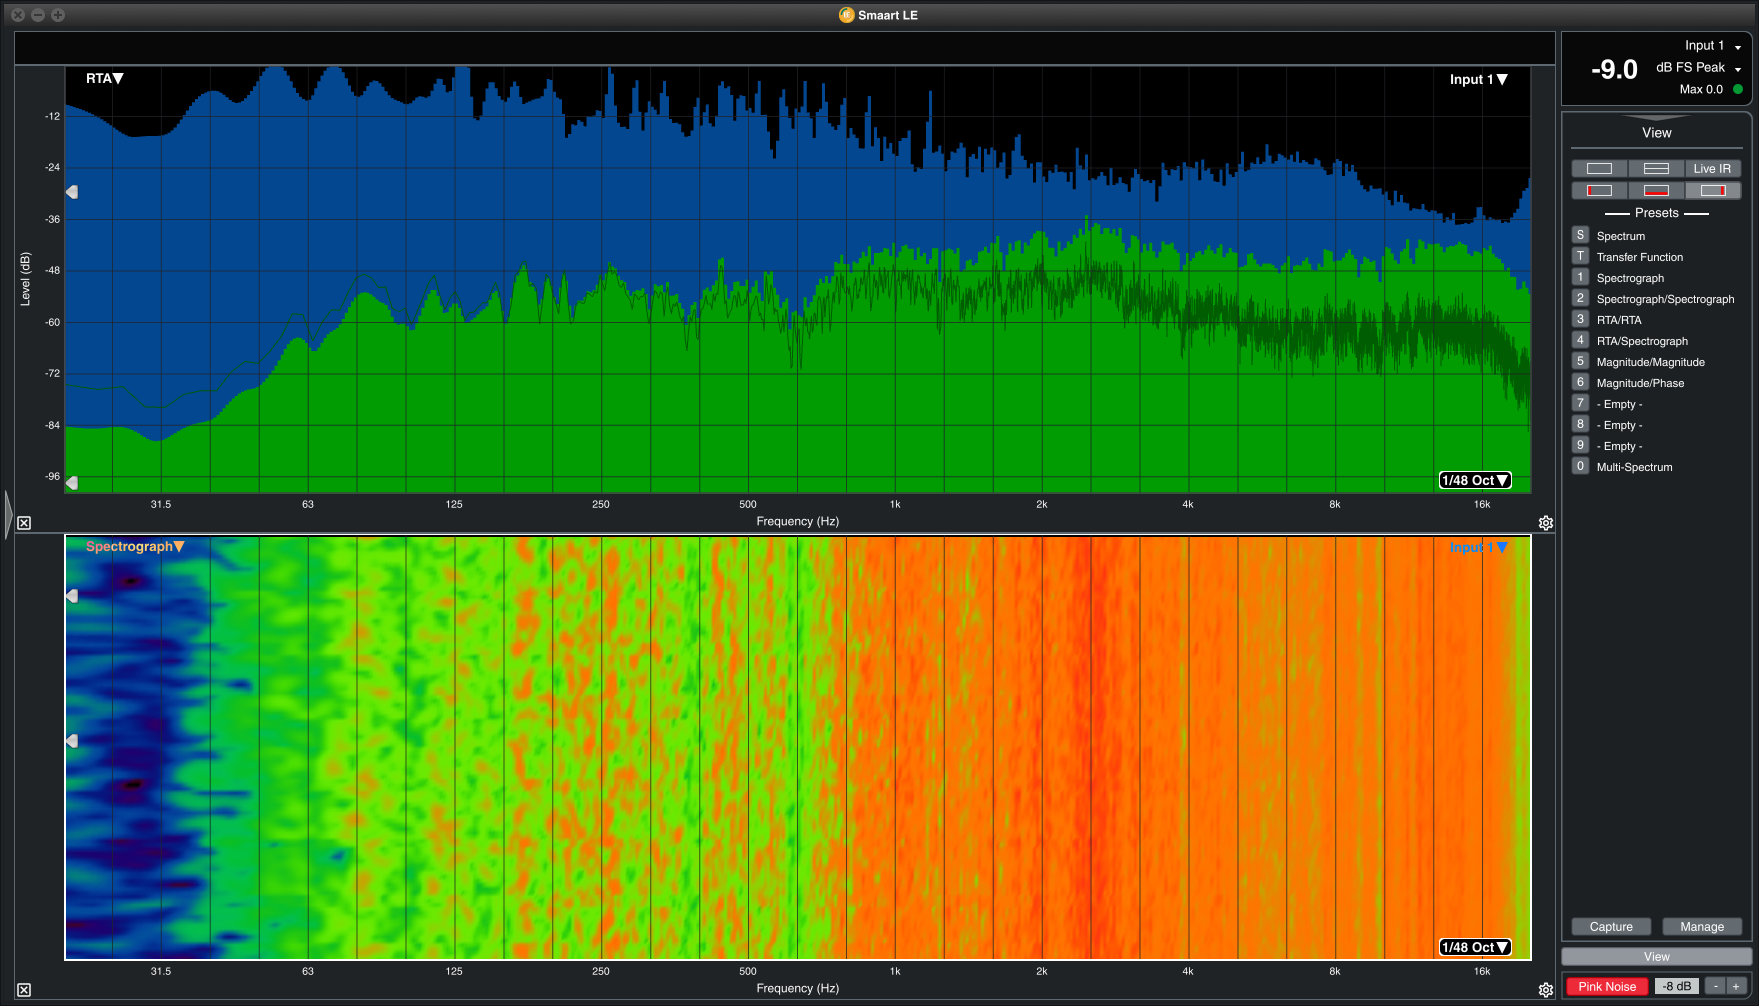
Task: Click preset key 1 for Spectrograph
Action: coord(1580,277)
